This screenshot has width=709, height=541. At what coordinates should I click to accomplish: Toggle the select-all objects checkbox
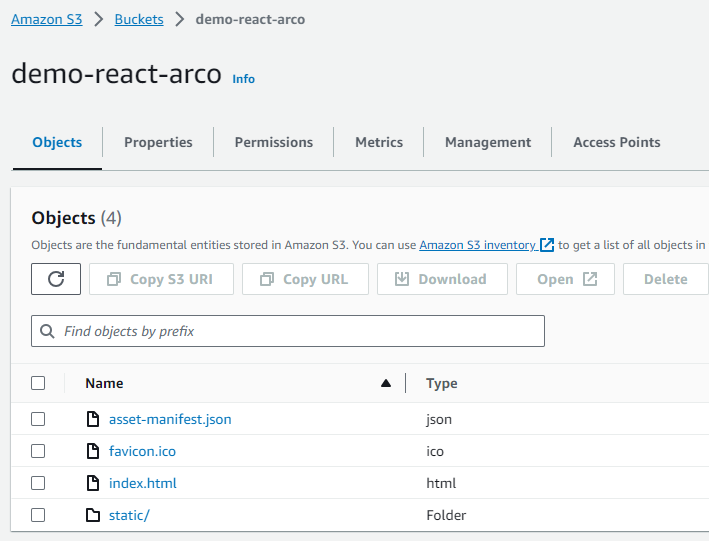pyautogui.click(x=38, y=383)
